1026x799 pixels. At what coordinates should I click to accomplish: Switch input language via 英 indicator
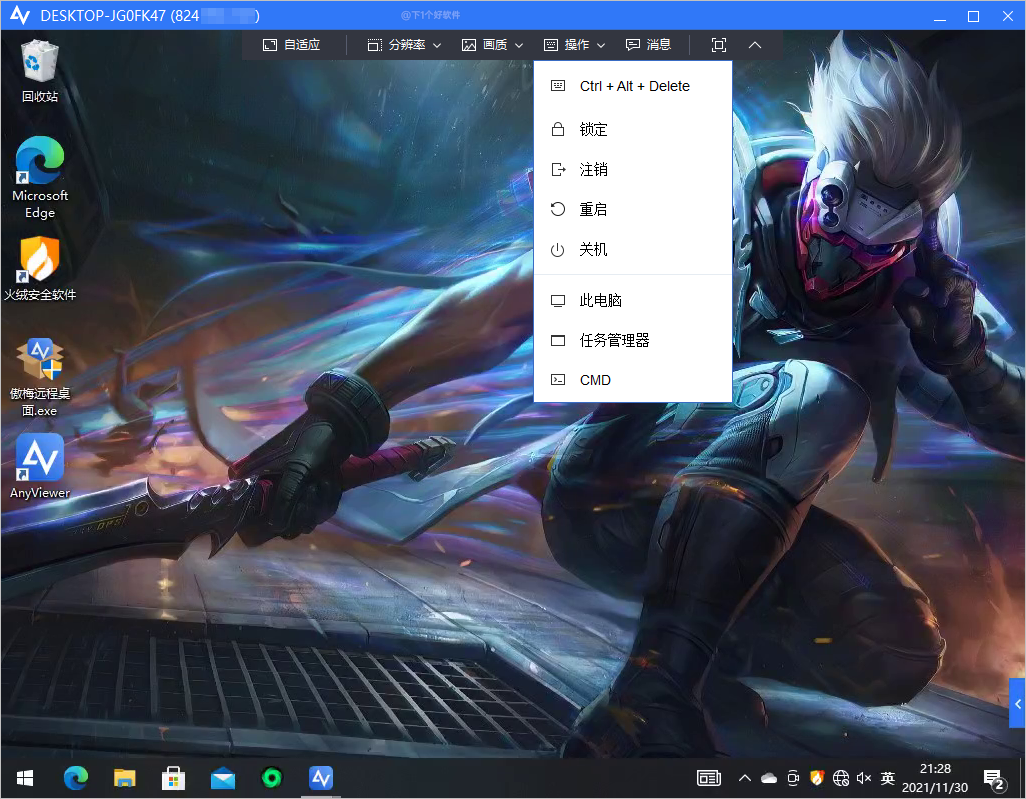[x=887, y=778]
